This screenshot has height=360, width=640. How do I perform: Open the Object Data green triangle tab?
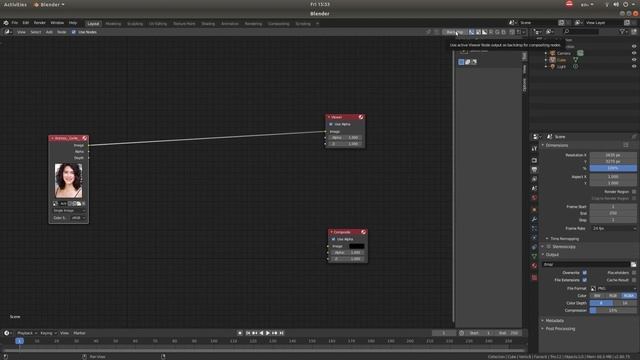point(534,256)
